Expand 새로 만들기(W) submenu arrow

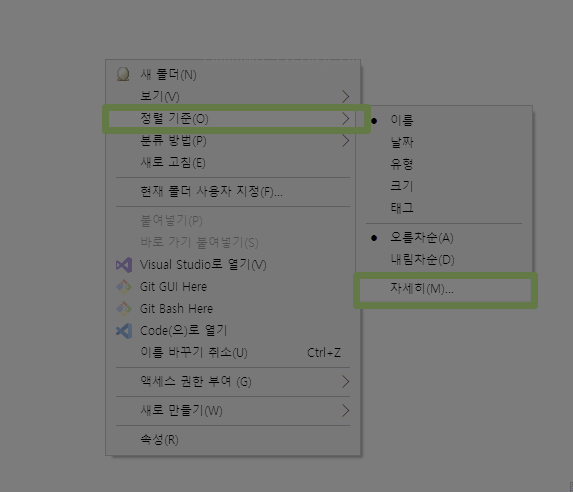pyautogui.click(x=346, y=410)
